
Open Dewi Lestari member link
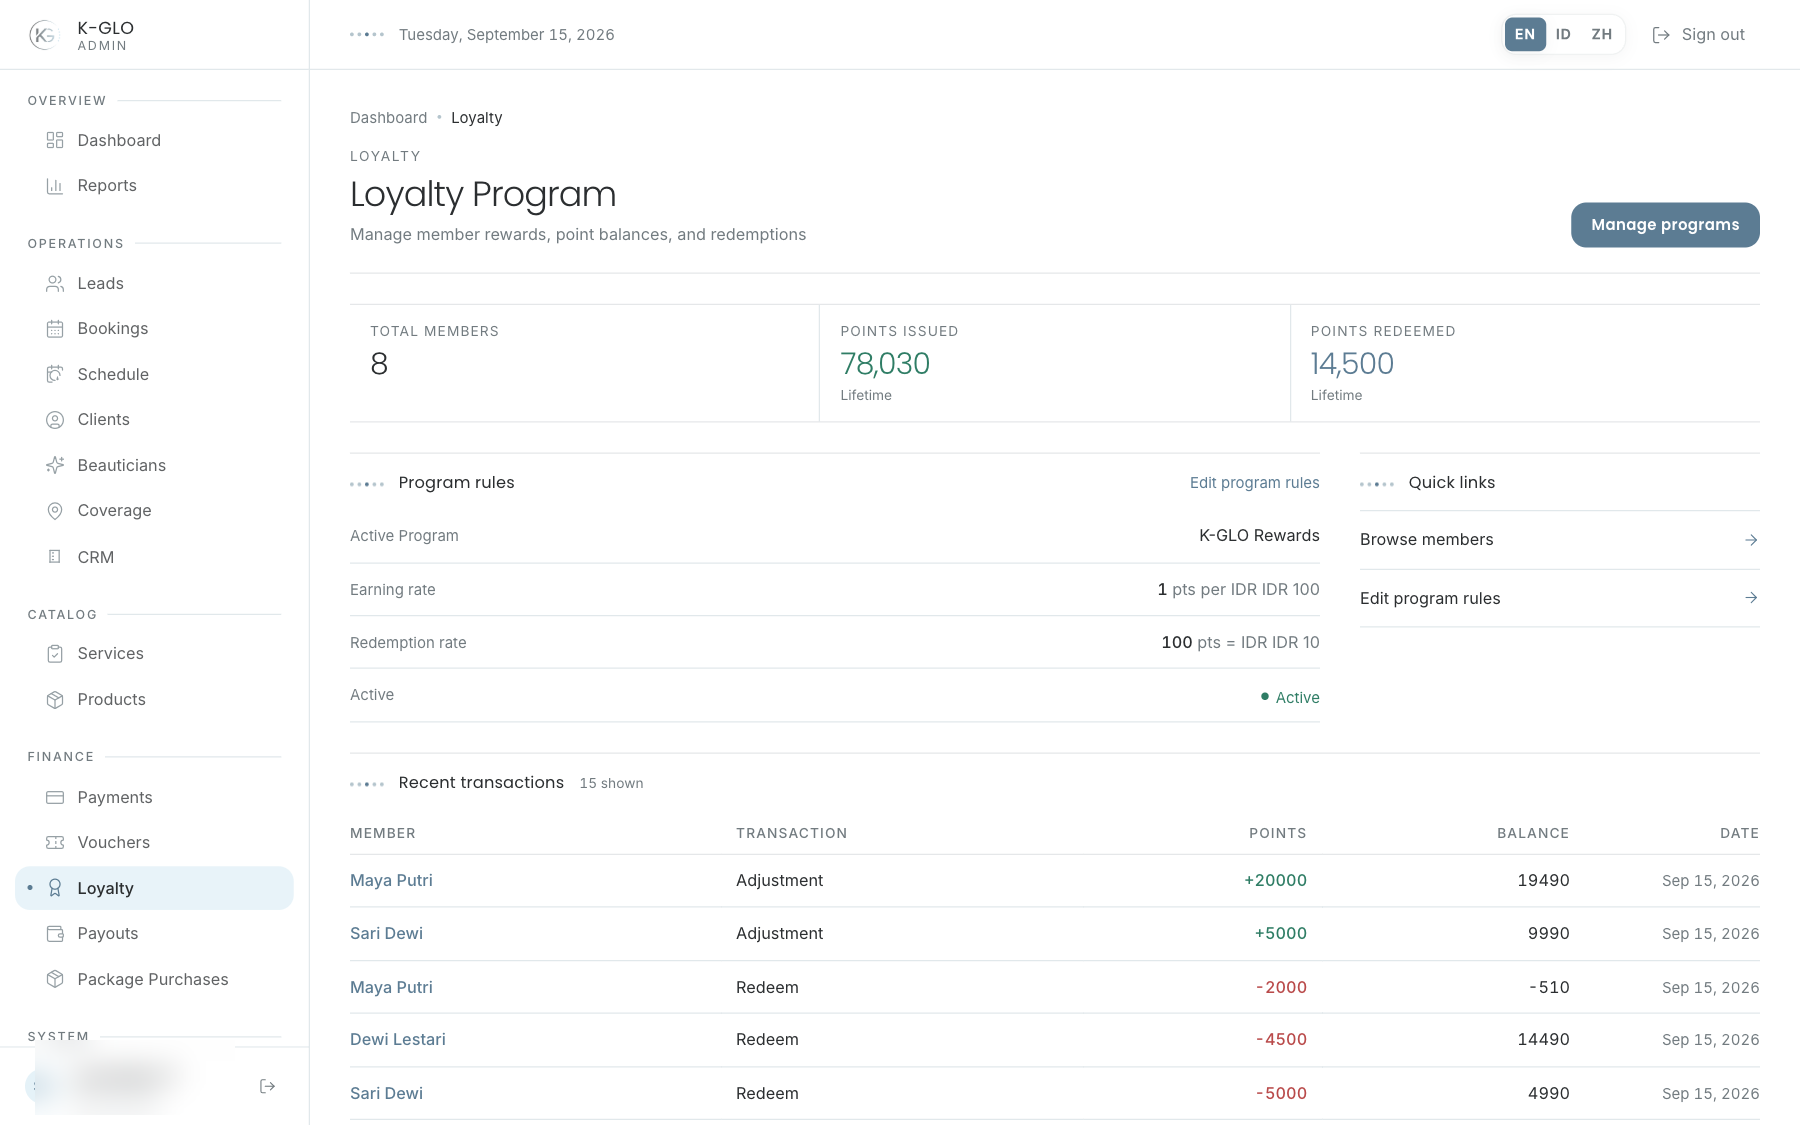[x=398, y=1040]
